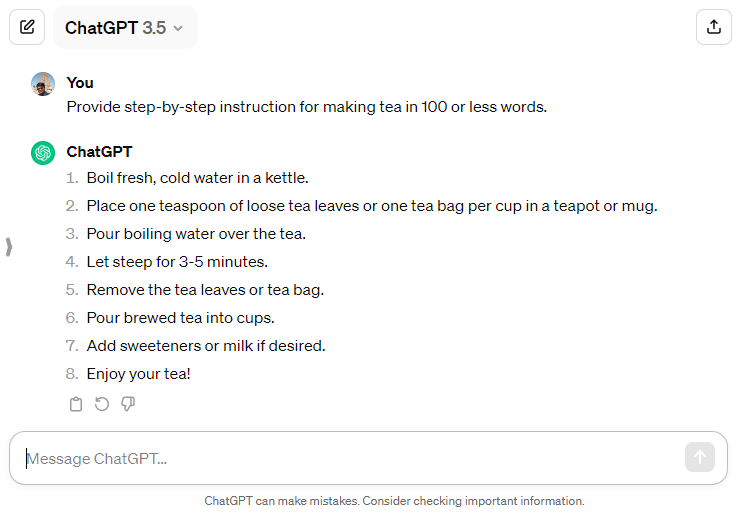Click the "Let steep for 3-5 minutes" step
744x514 pixels.
coord(177,262)
